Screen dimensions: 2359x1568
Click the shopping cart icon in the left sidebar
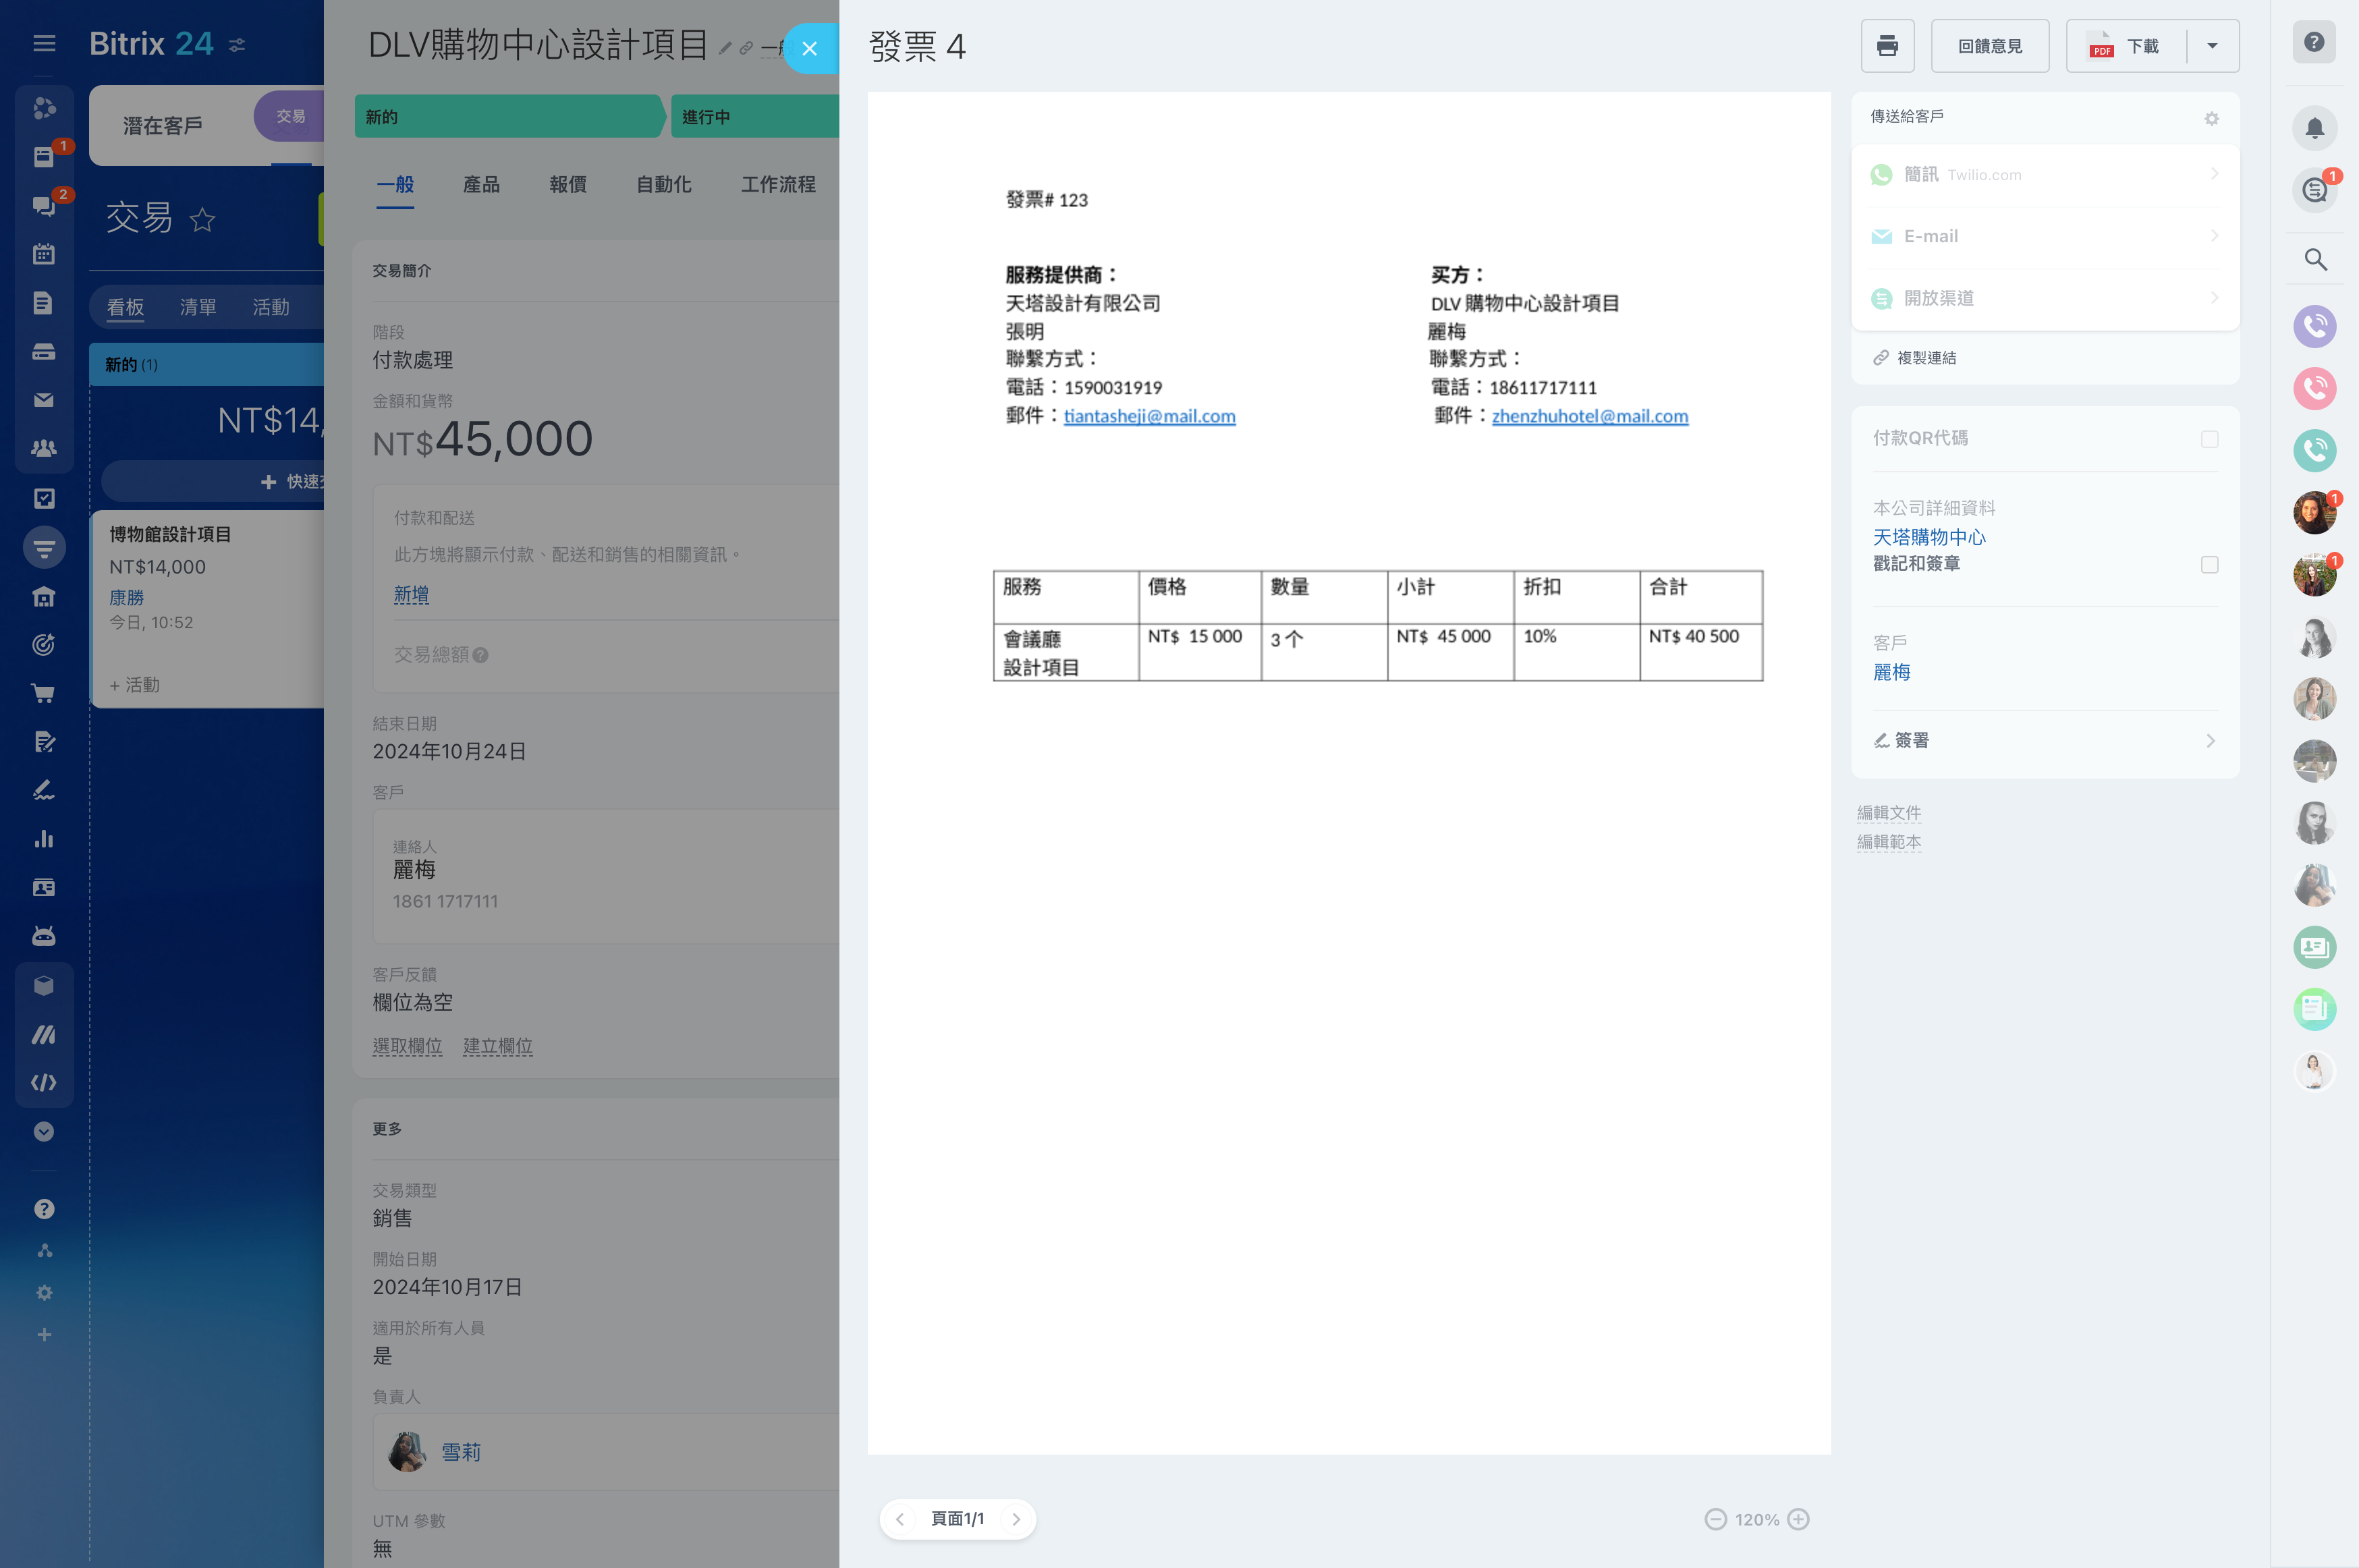point(43,693)
